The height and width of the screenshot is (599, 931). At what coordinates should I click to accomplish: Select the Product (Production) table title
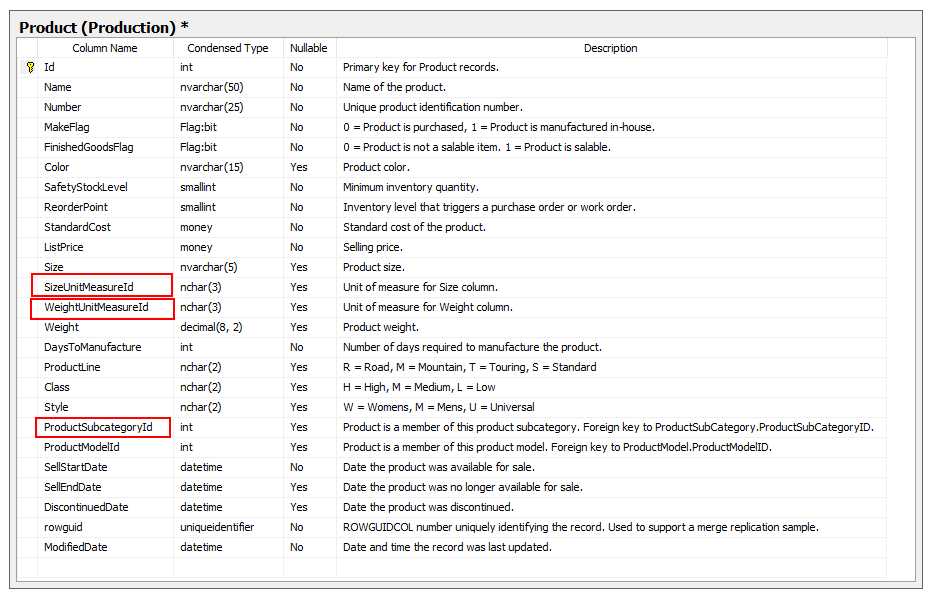pos(104,27)
